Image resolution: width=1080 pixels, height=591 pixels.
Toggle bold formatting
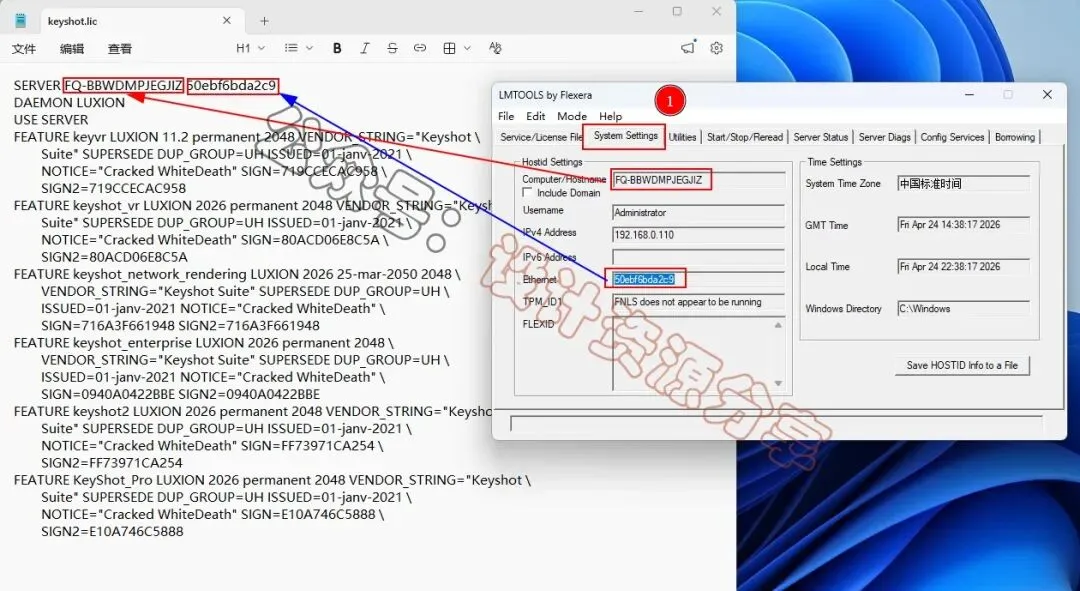(337, 48)
